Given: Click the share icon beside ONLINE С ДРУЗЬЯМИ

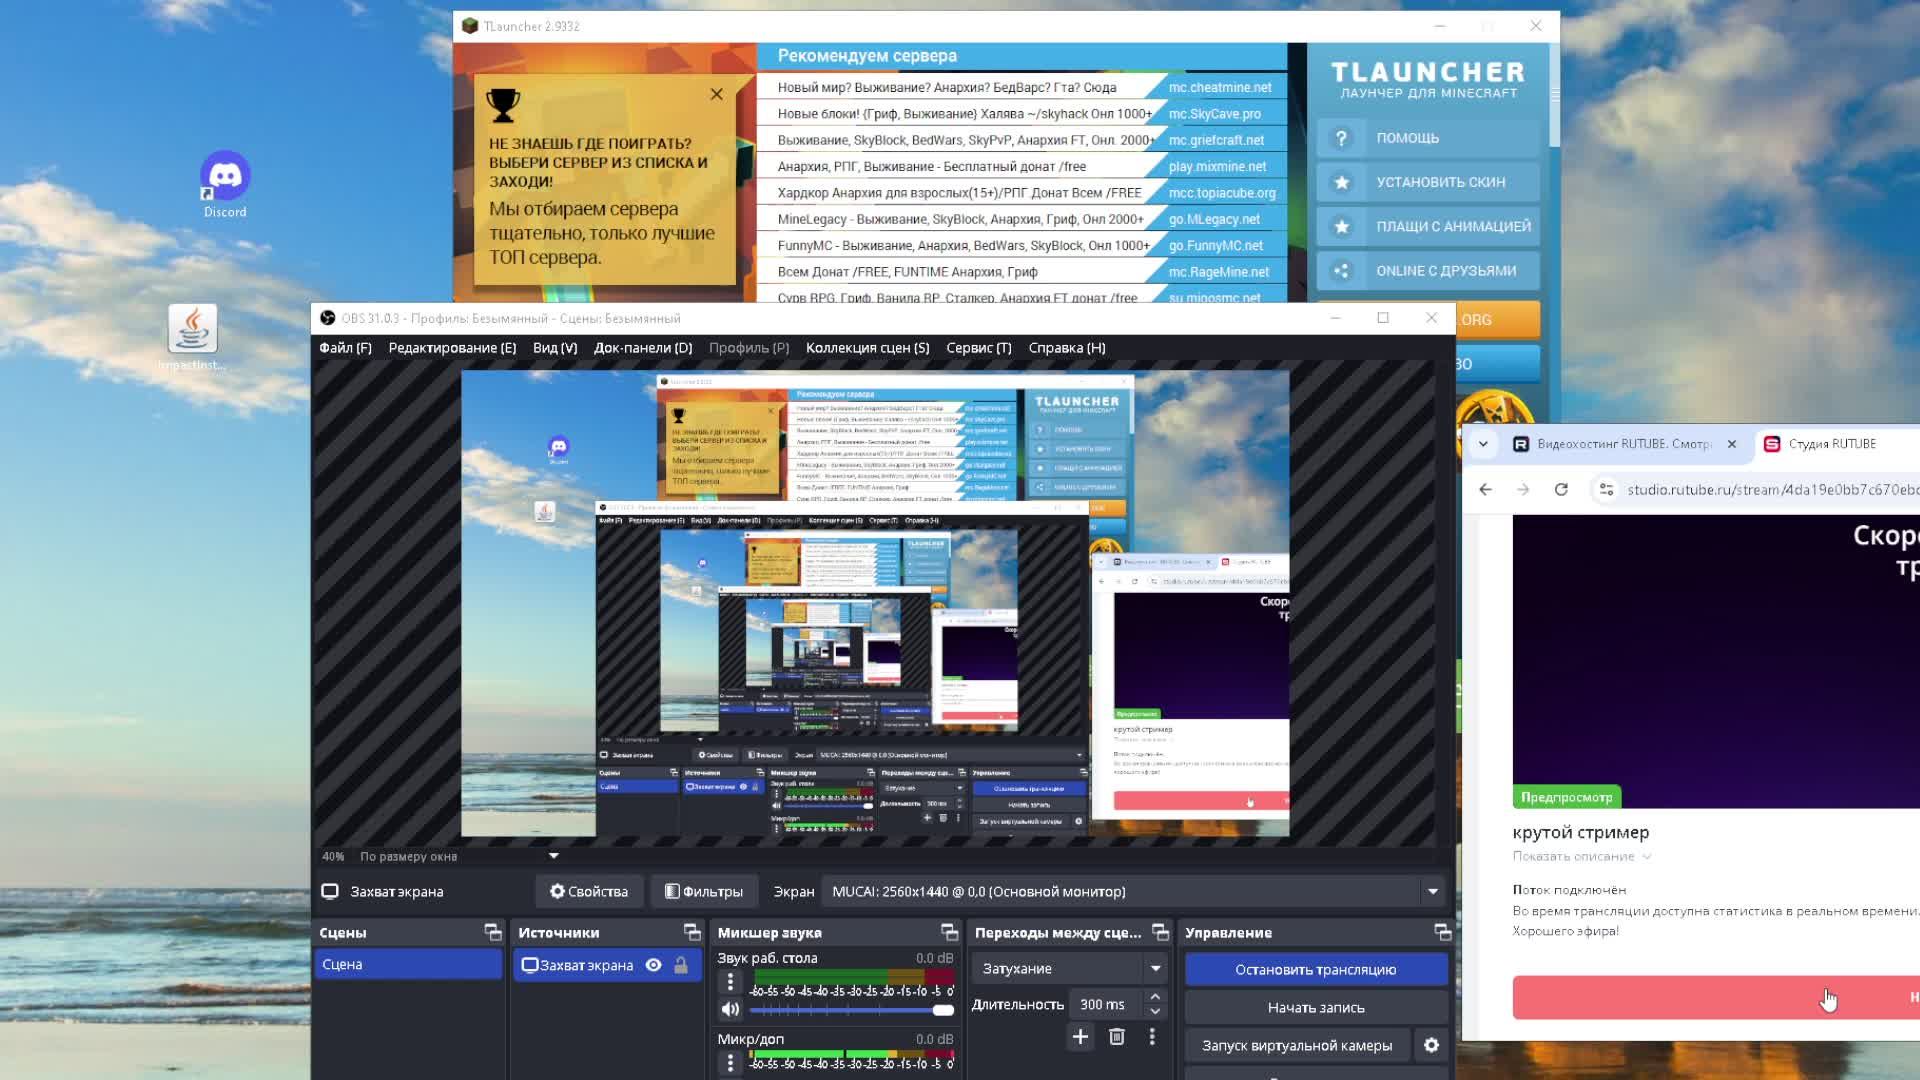Looking at the screenshot, I should point(1341,271).
